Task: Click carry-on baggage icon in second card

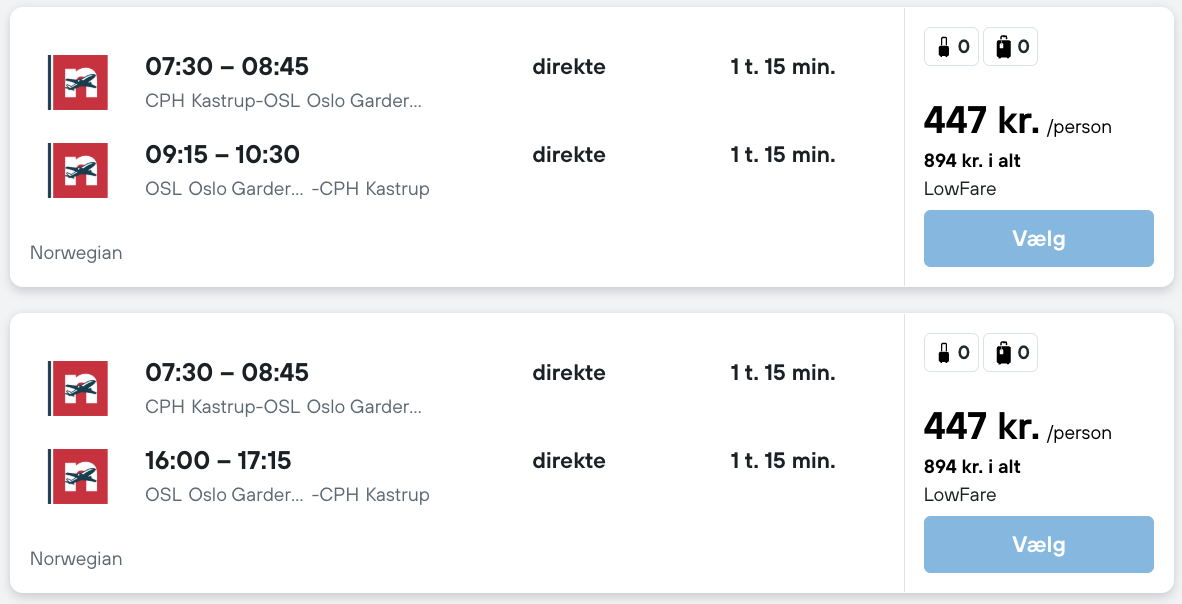Action: point(943,352)
